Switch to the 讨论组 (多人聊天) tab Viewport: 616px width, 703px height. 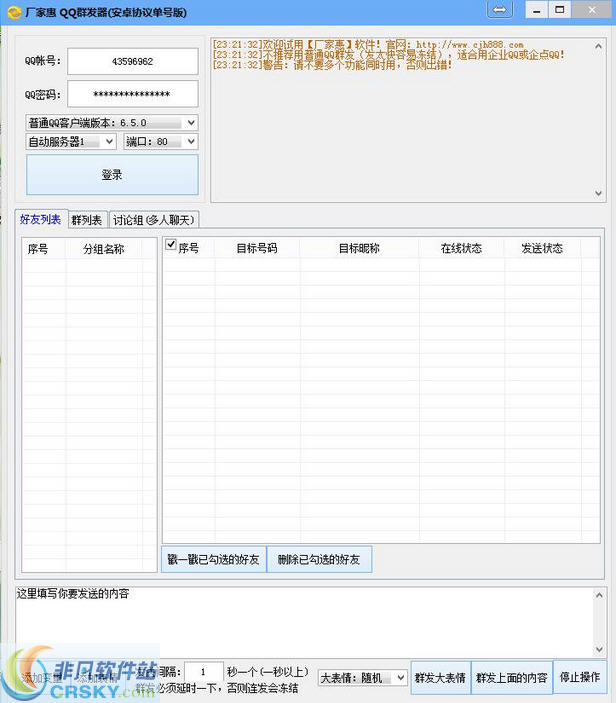[153, 220]
